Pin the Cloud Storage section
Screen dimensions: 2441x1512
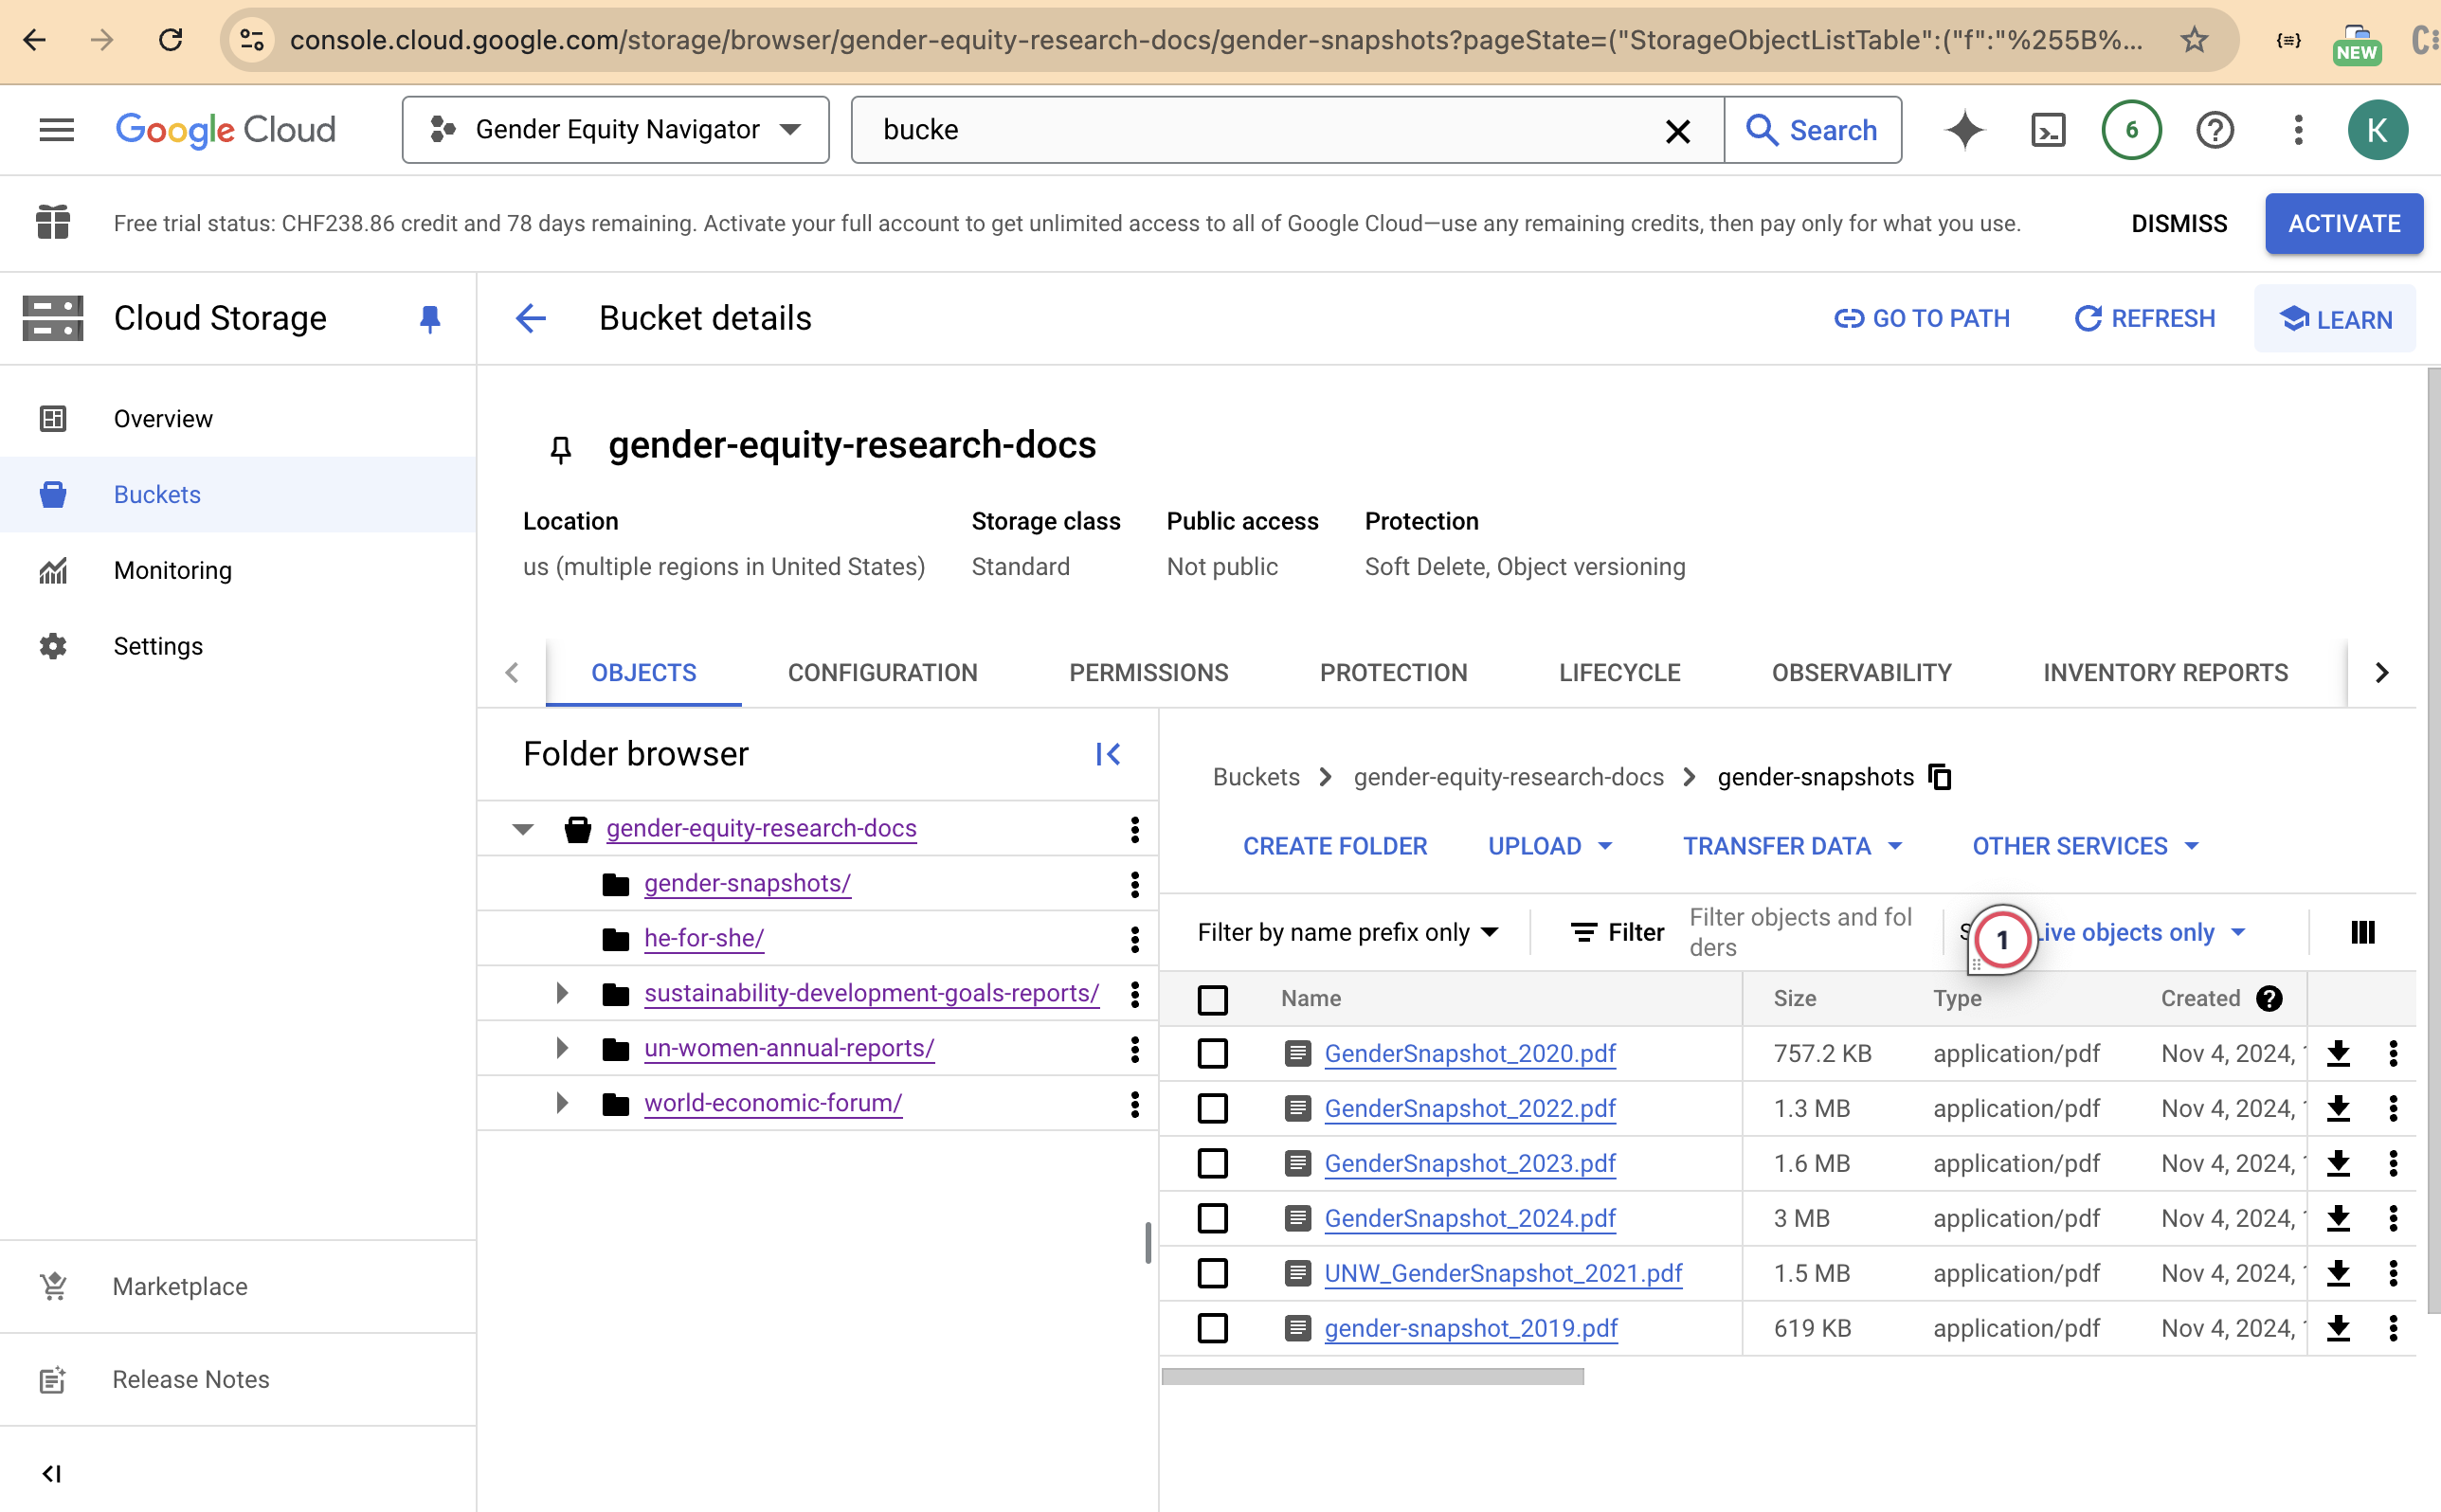429,318
